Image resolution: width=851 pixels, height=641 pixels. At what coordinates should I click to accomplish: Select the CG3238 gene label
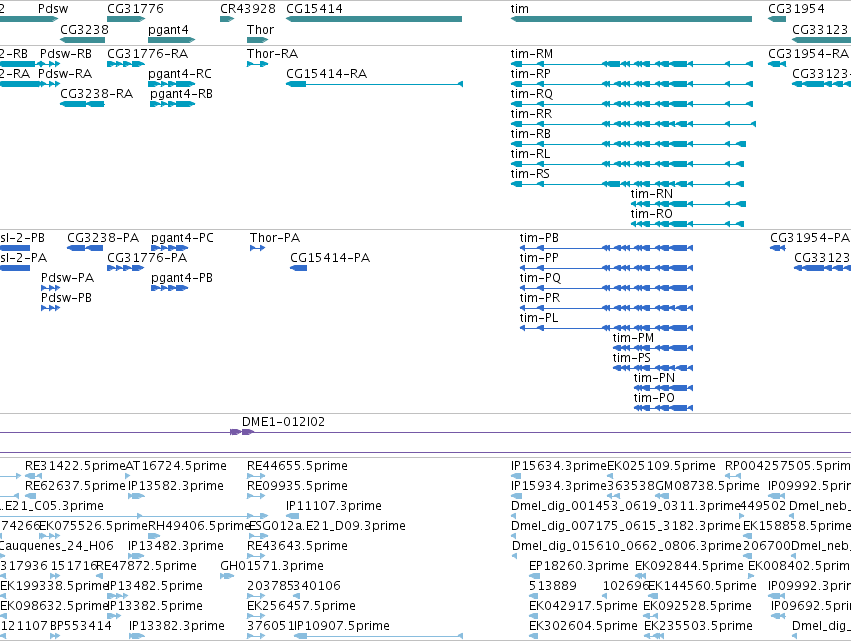84,30
